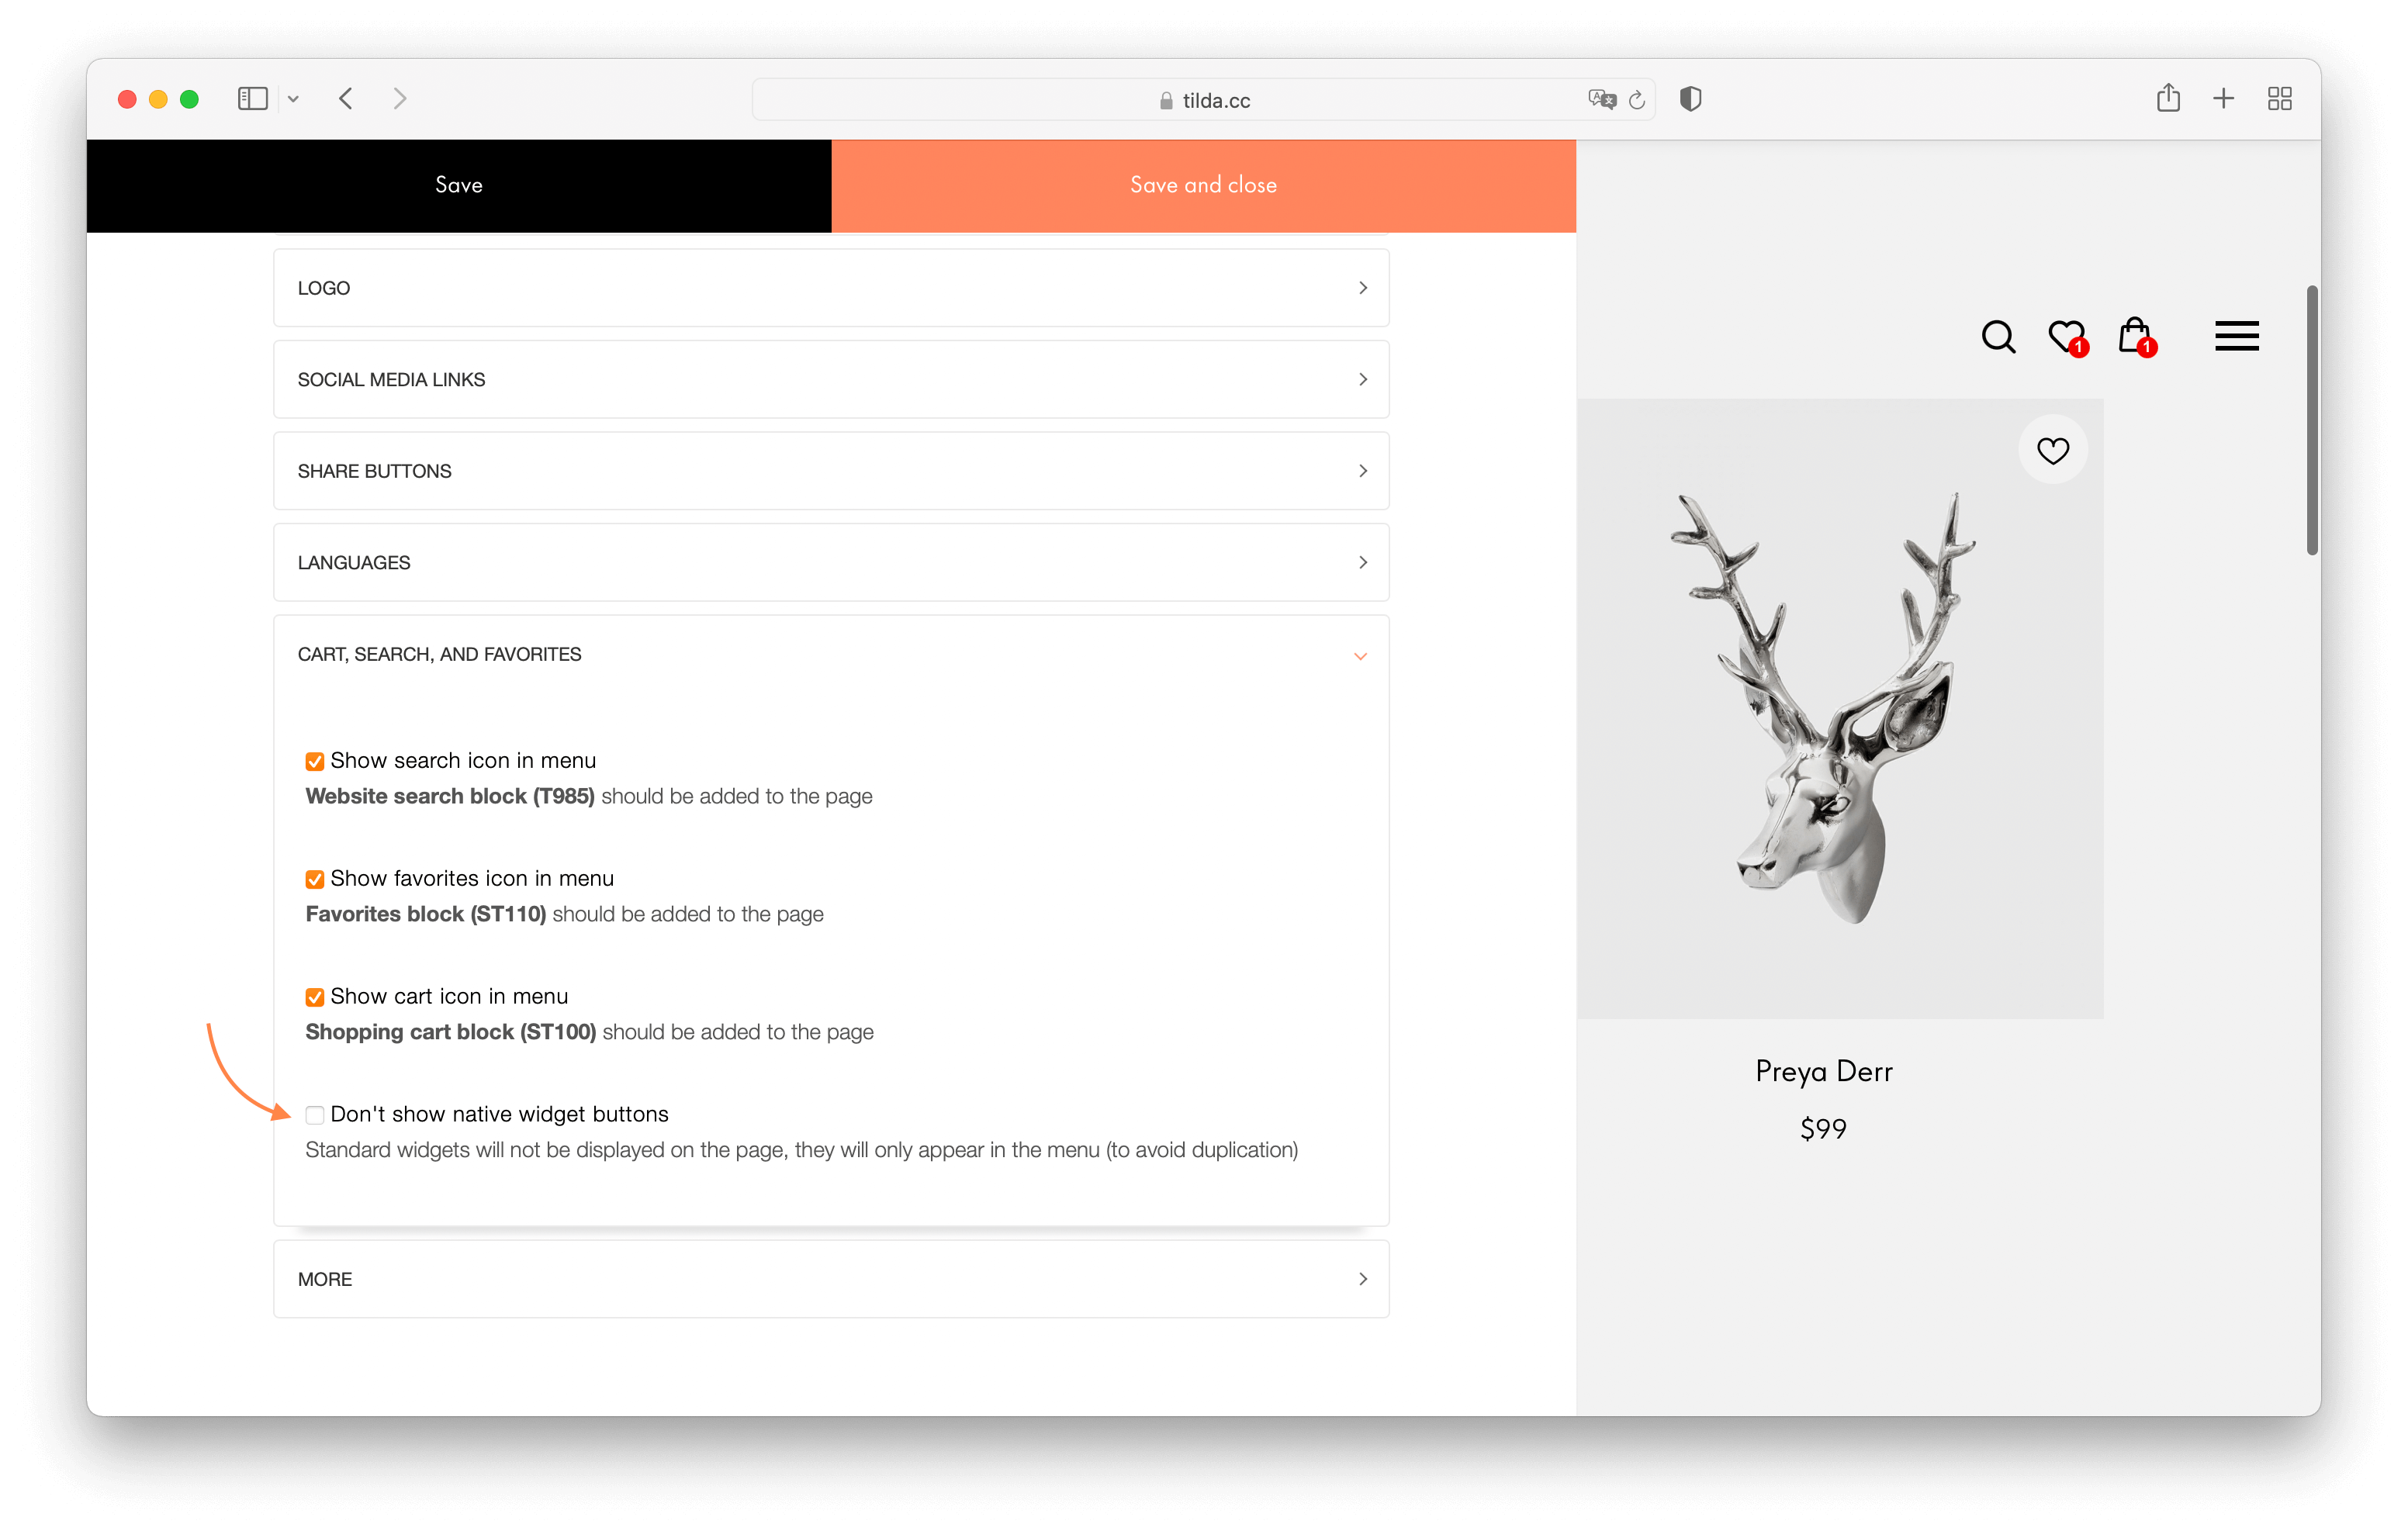Enable Don't show native widget buttons

315,1115
